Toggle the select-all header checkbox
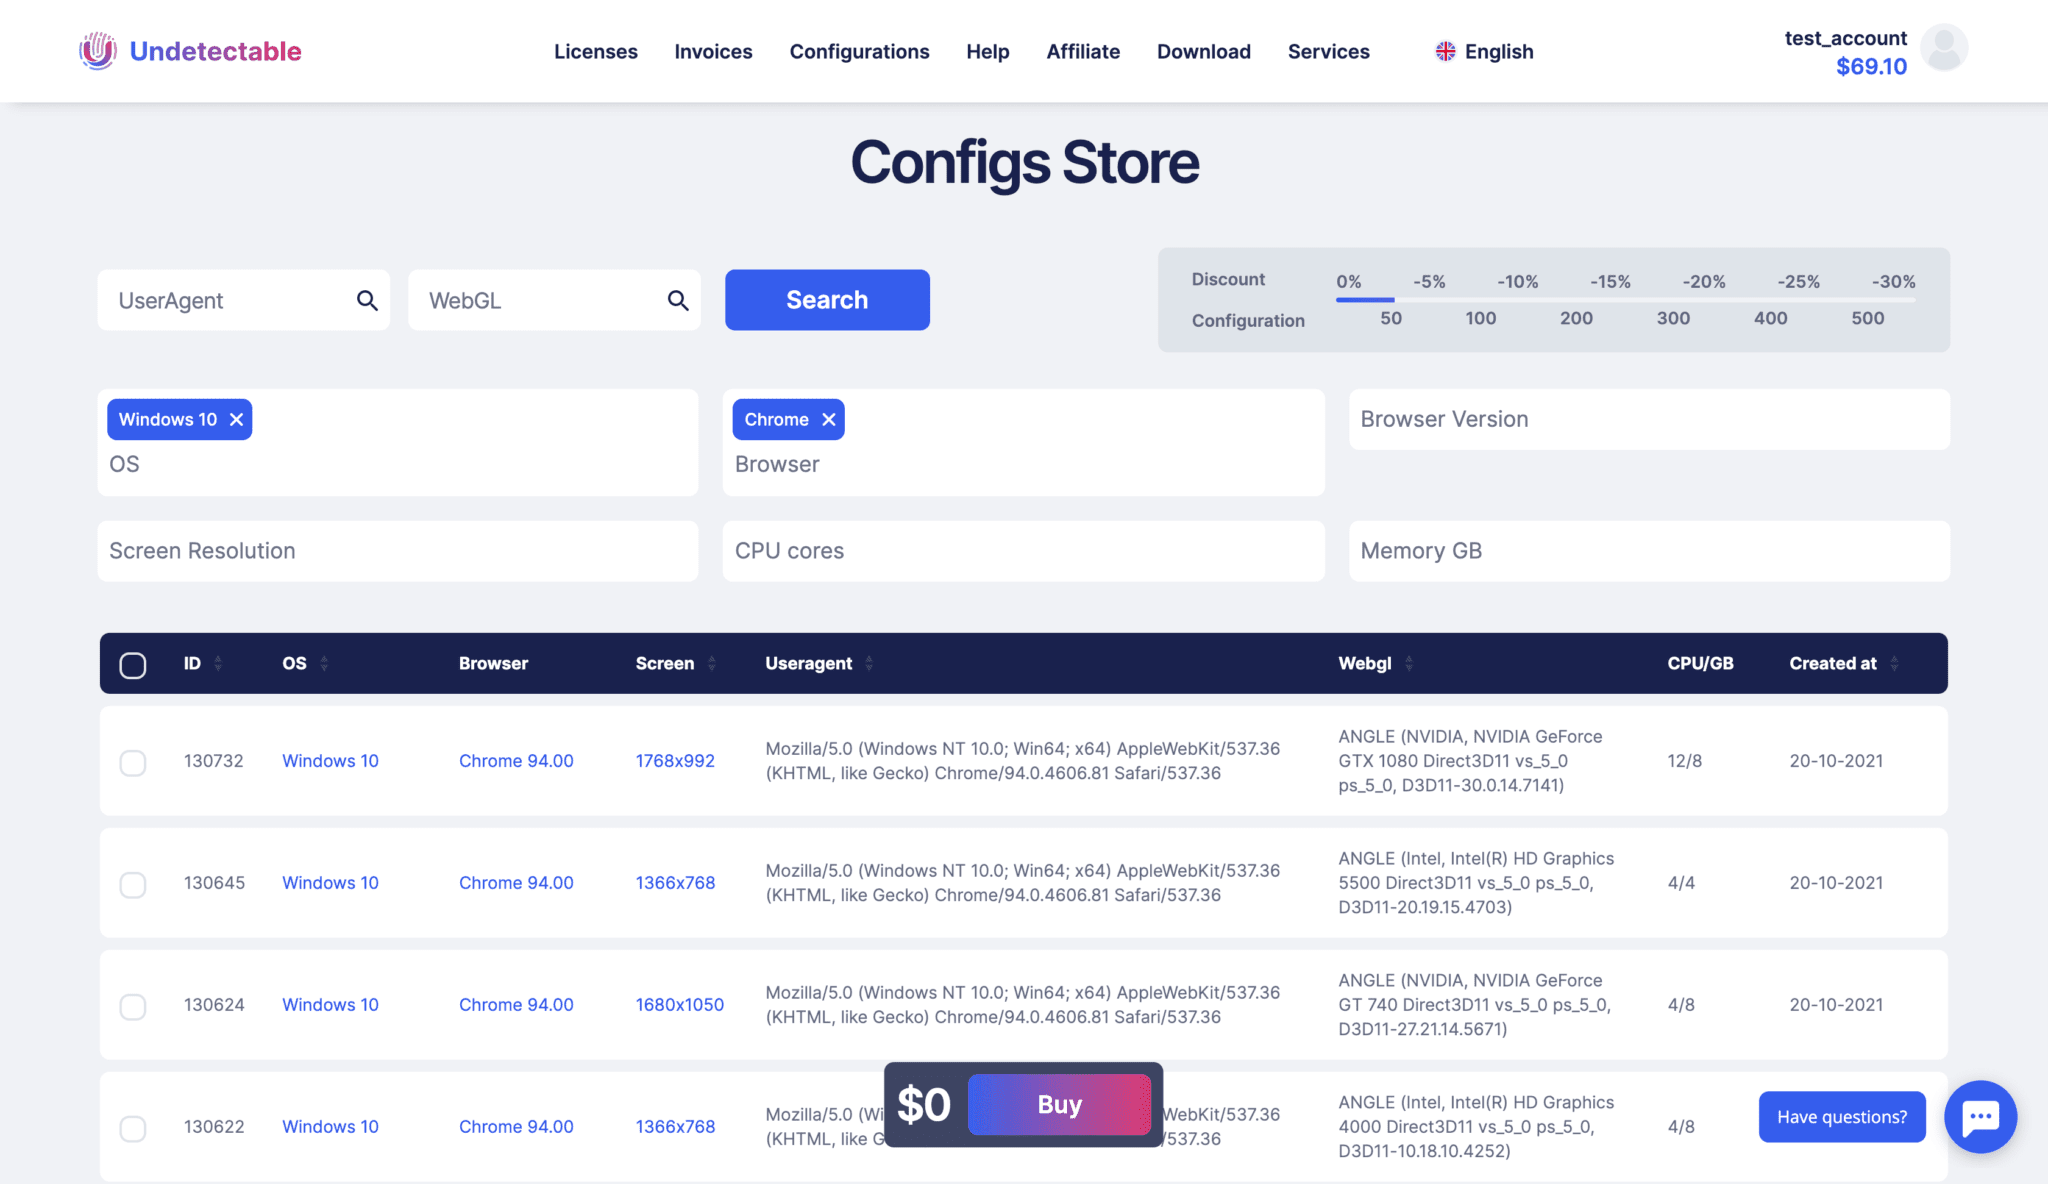Screen dimensions: 2048x1184 click(133, 665)
